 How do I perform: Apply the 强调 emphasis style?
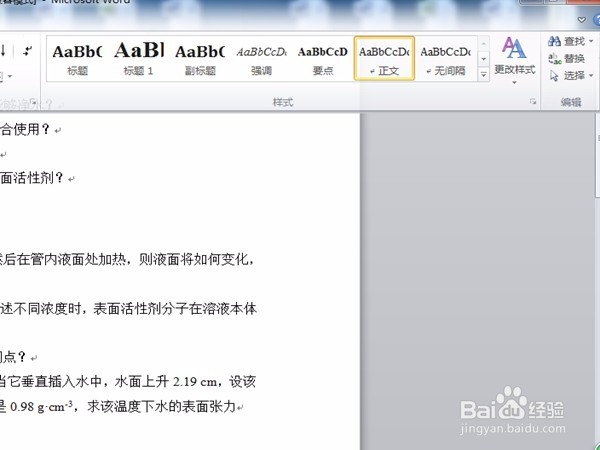point(261,59)
